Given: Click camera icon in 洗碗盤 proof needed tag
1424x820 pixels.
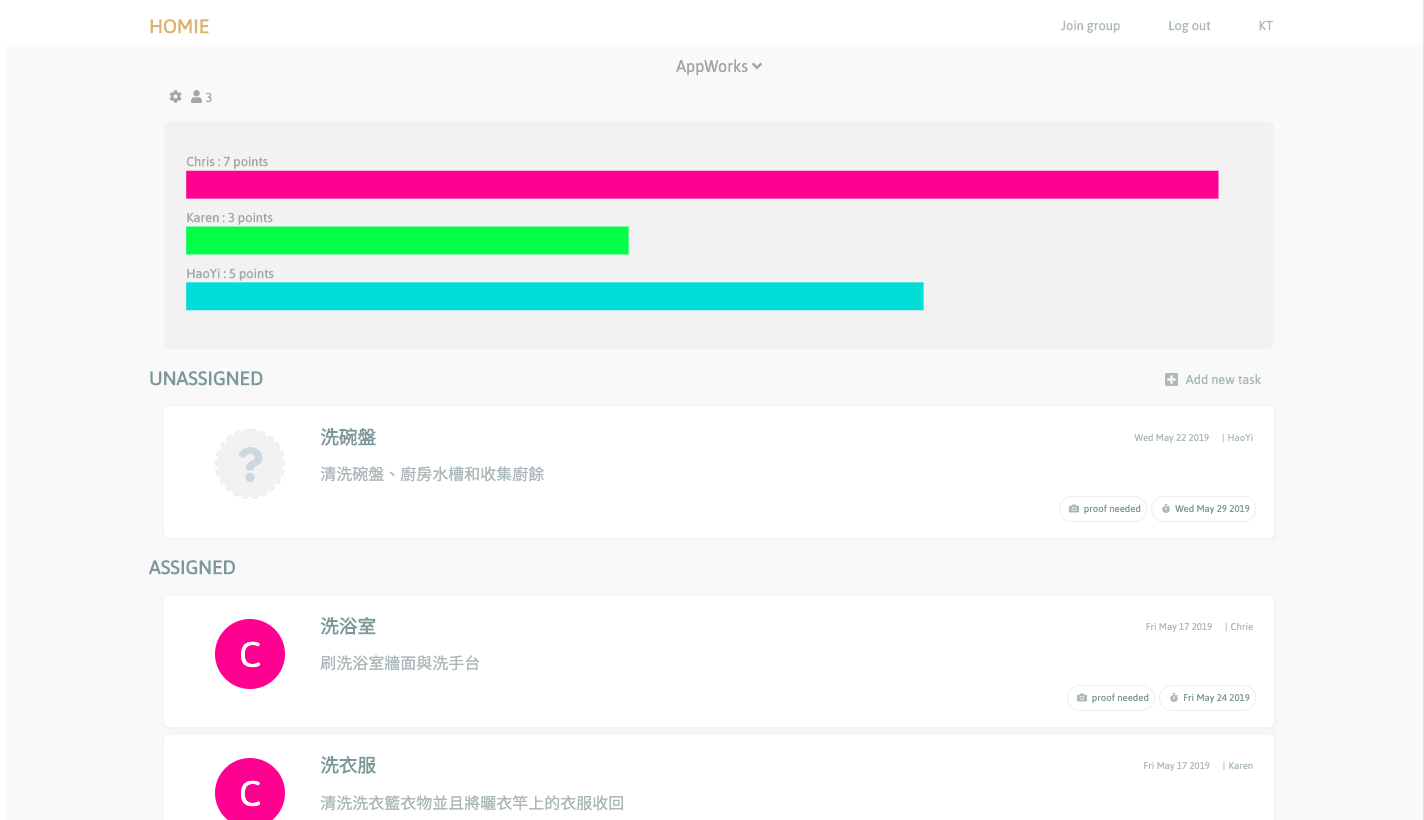Looking at the screenshot, I should tap(1074, 509).
